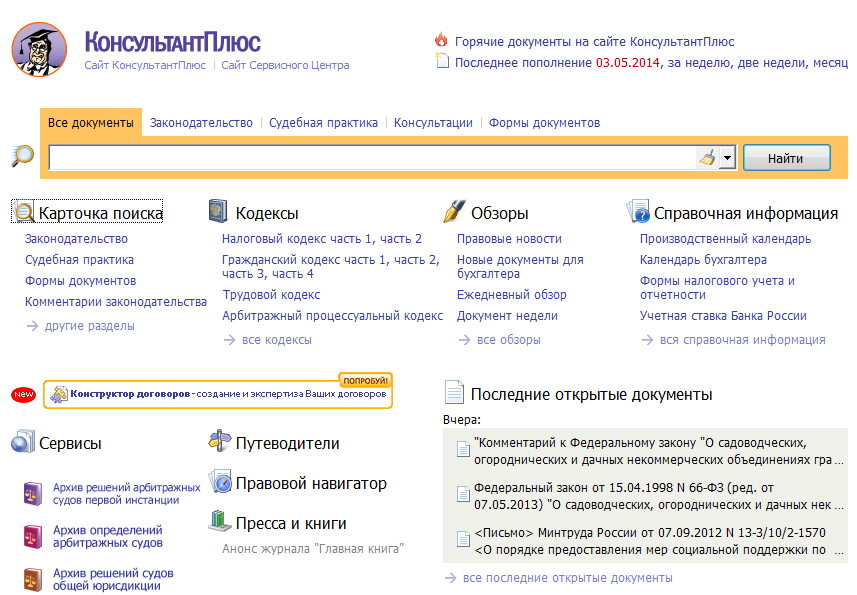Click arrow icon before другие разделы
Viewport: 857px width, 595px height.
[33, 326]
